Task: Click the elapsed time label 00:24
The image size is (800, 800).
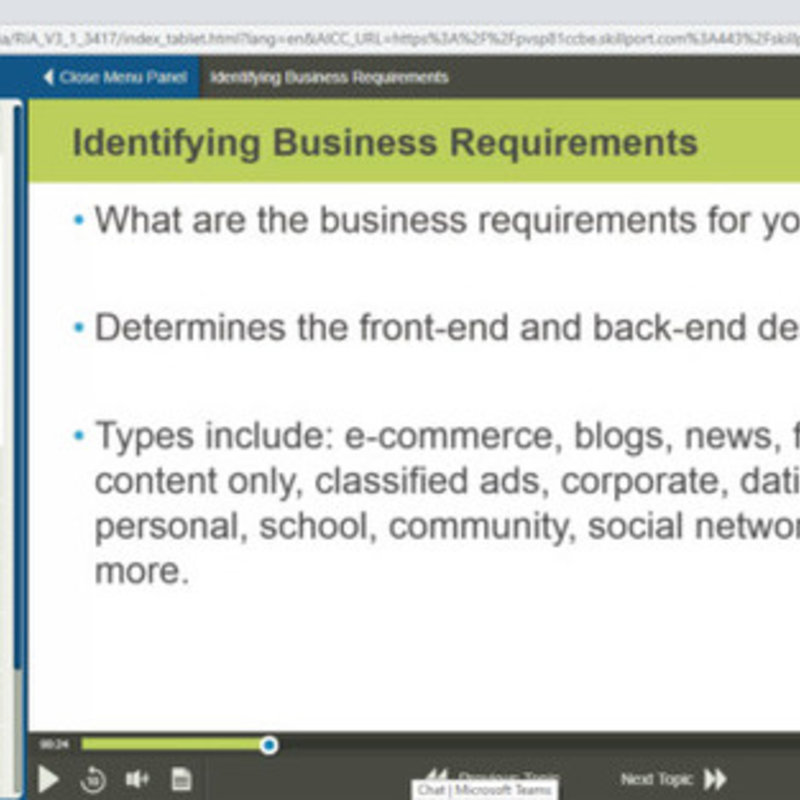Action: tap(54, 745)
